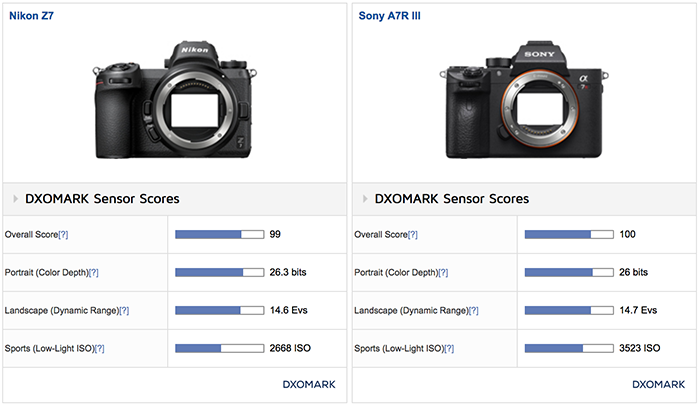The image size is (700, 408).
Task: Select the value 26.3 bits
Action: click(288, 272)
